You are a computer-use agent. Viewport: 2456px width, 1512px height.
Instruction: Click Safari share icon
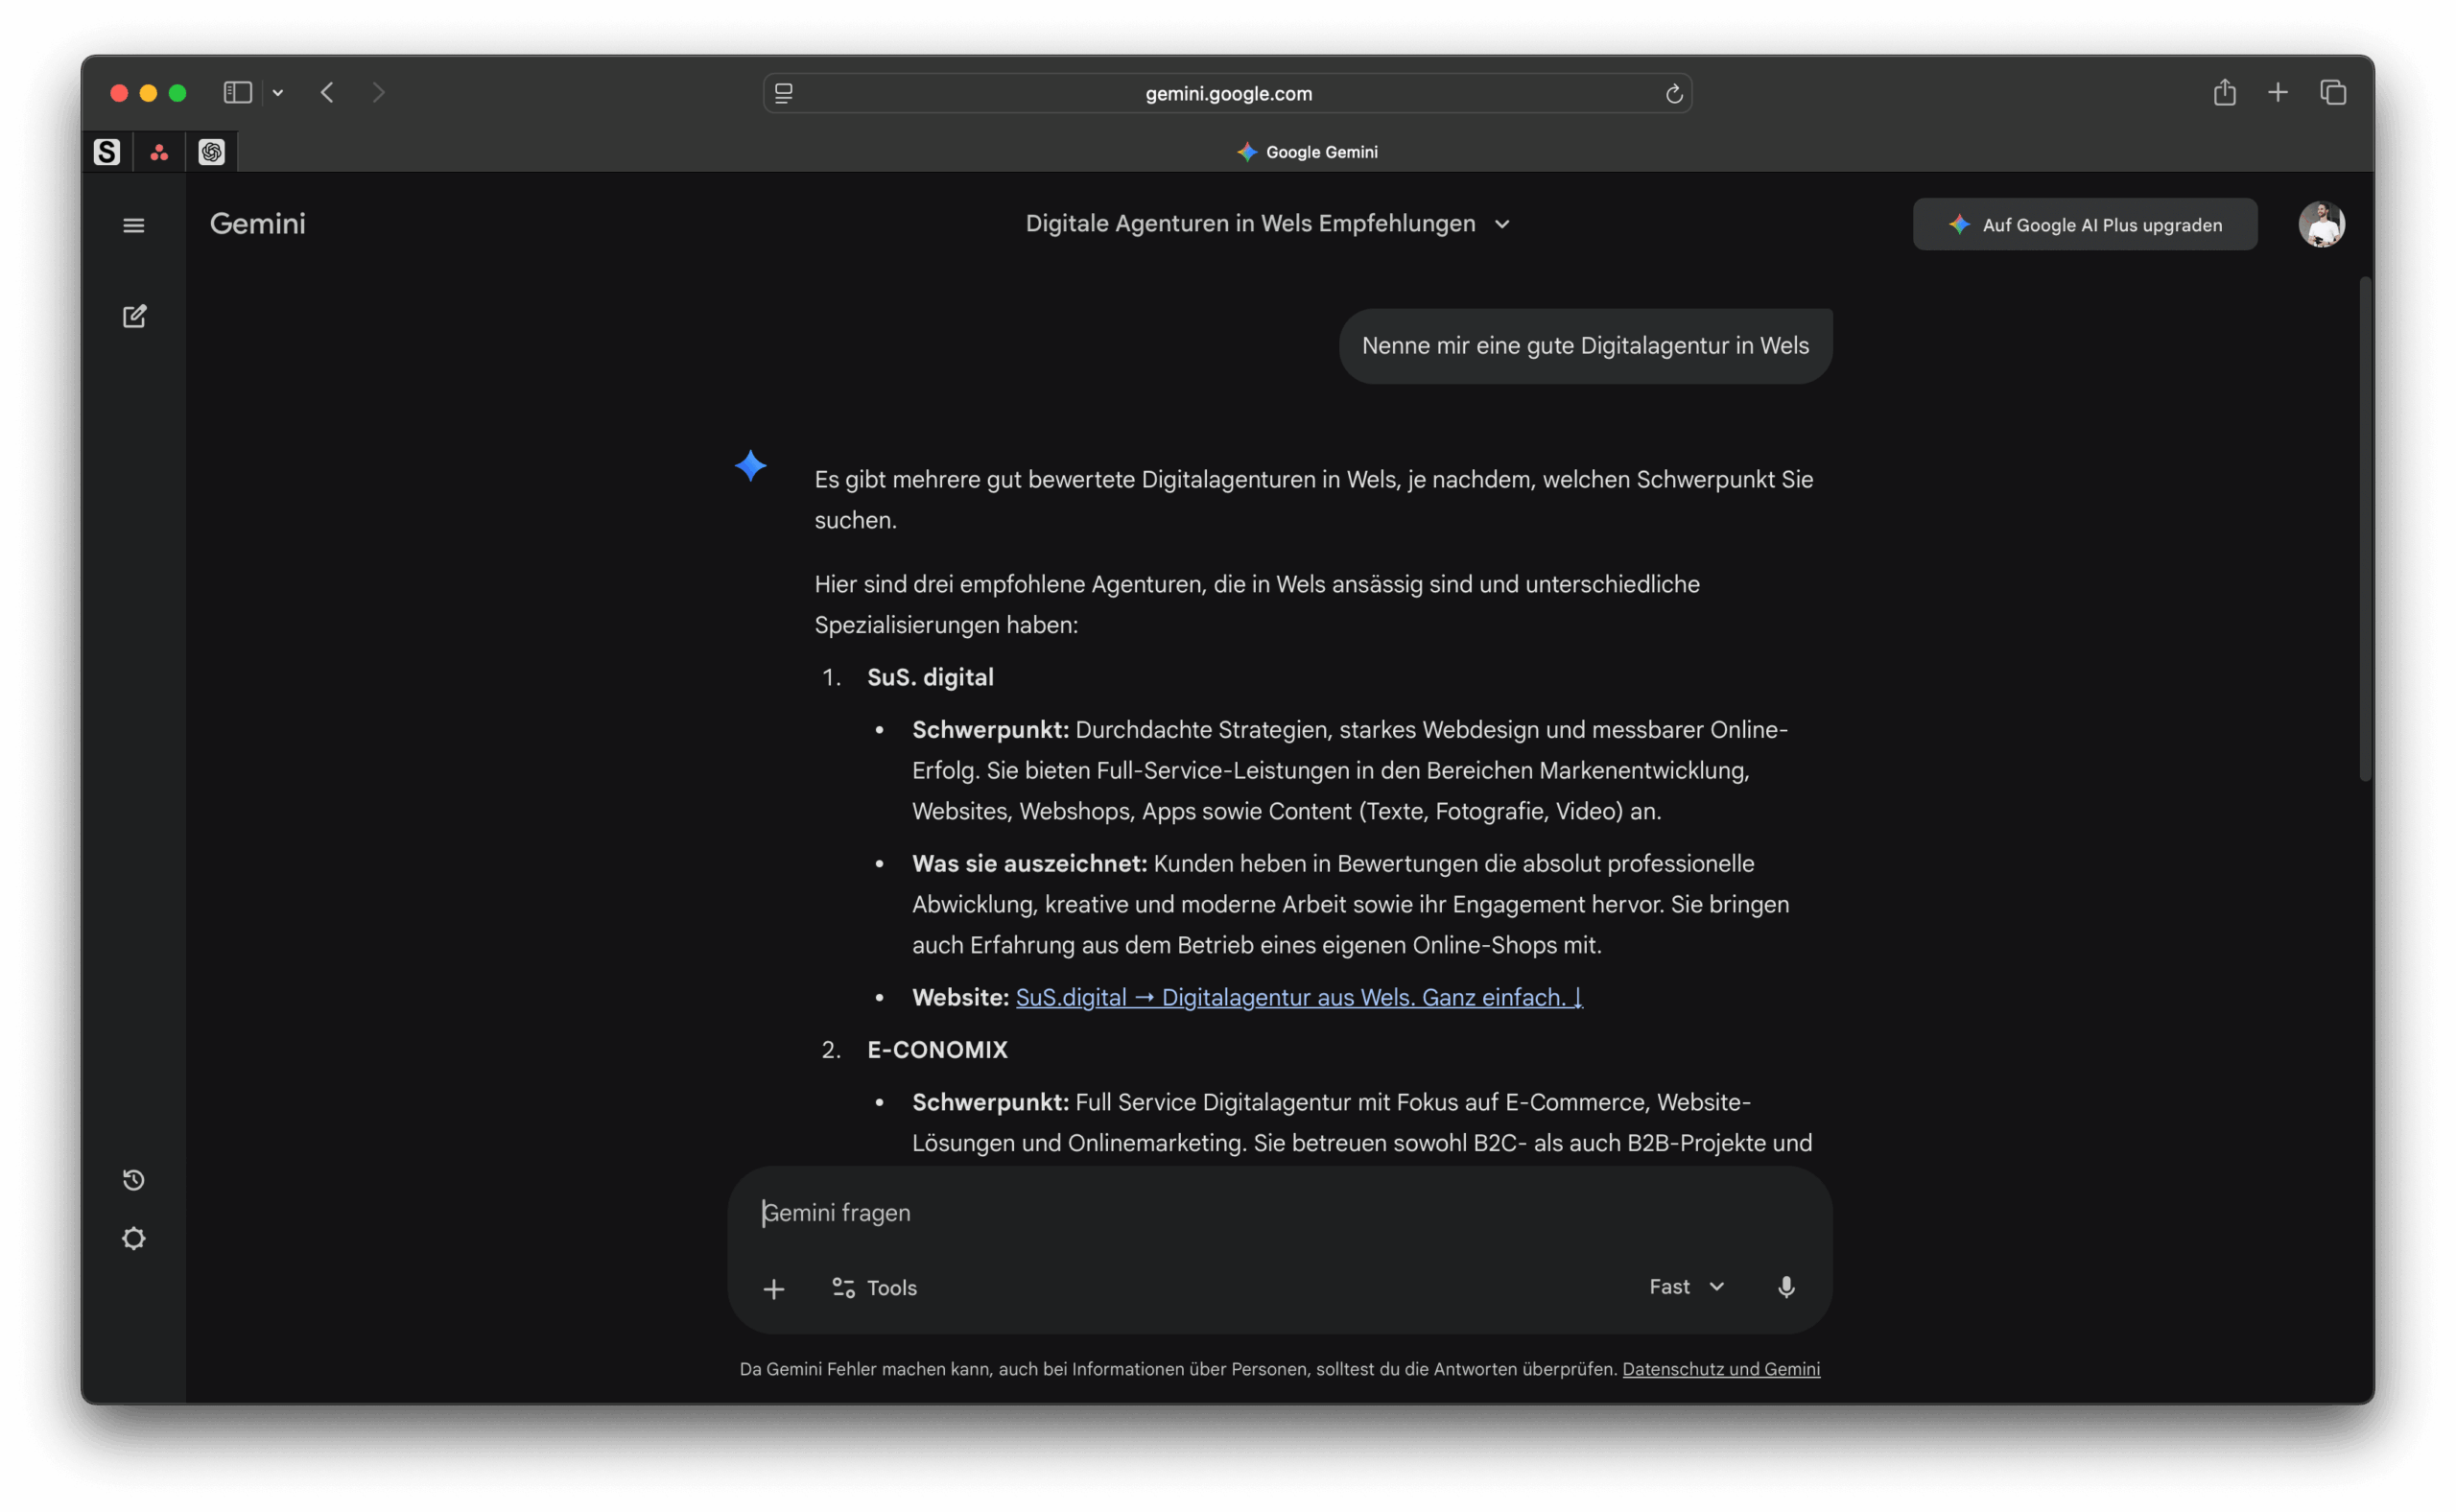[2224, 93]
